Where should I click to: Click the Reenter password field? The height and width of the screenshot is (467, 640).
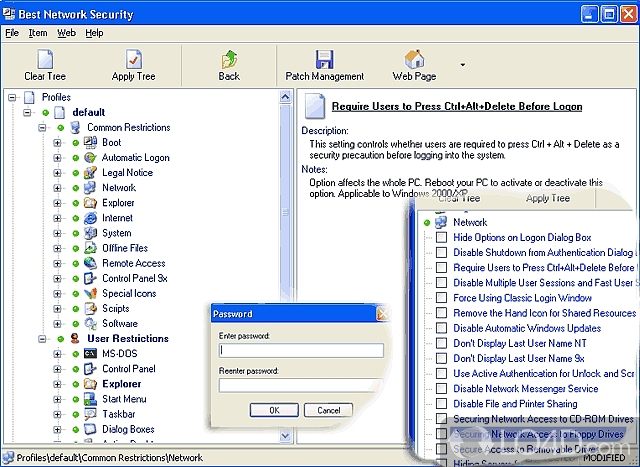pos(301,385)
